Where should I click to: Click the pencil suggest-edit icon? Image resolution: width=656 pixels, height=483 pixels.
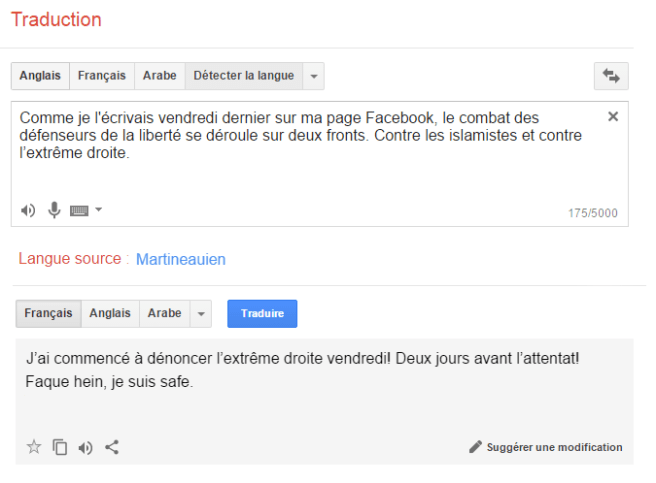[x=475, y=447]
